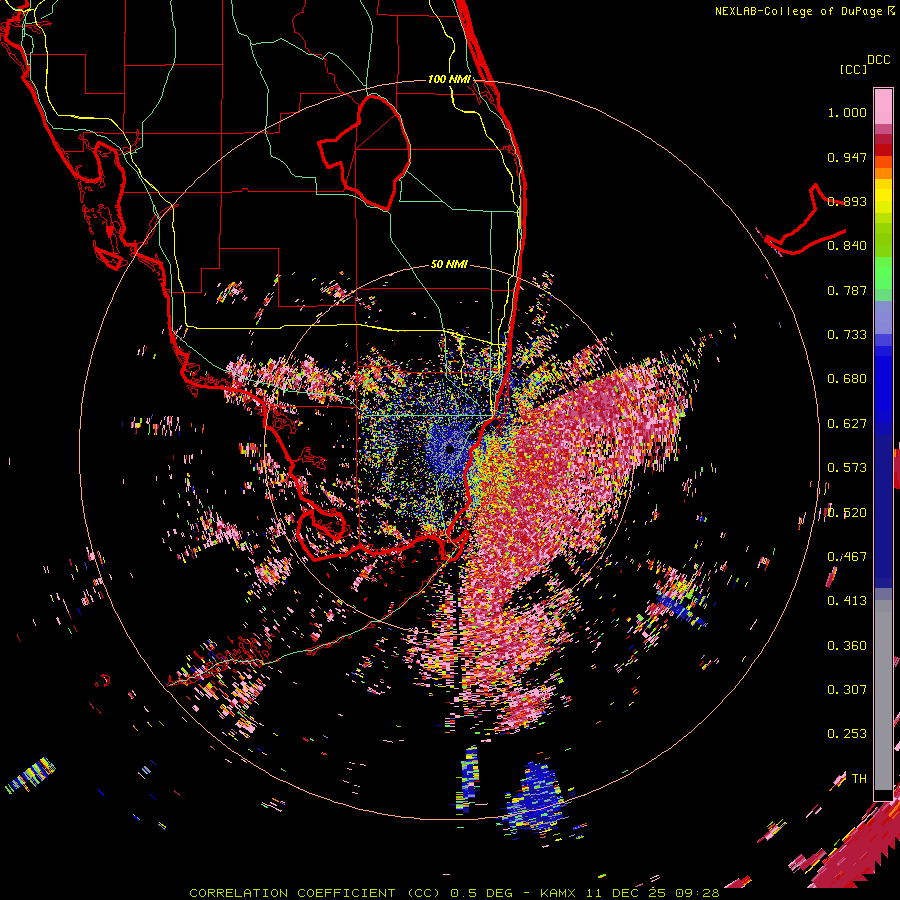Pick the bright green color bar segment
Viewport: 900px width, 900px height.
point(883,274)
